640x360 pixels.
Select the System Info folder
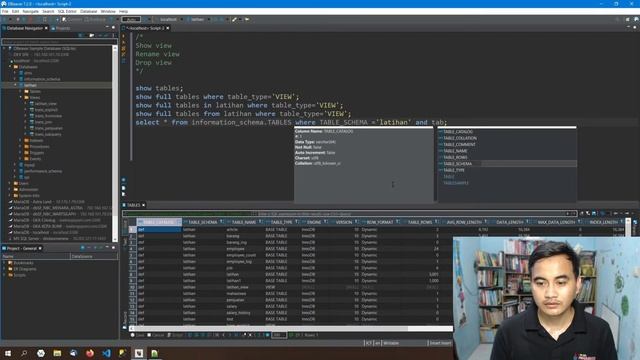tap(29, 196)
